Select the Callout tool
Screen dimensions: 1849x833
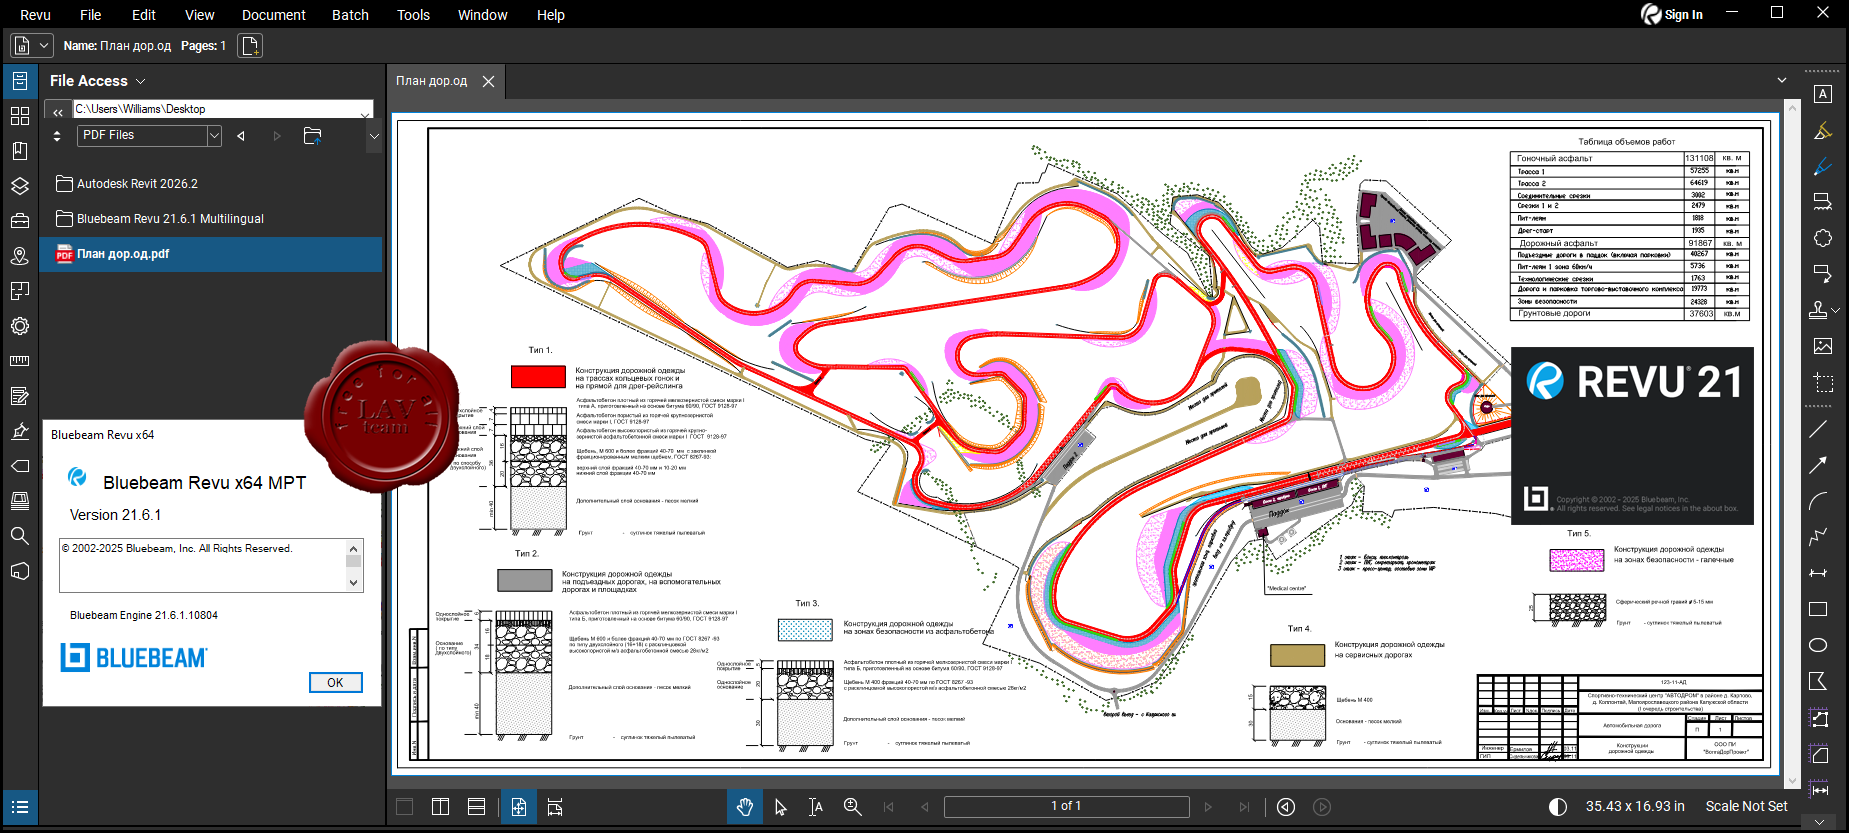[1823, 274]
